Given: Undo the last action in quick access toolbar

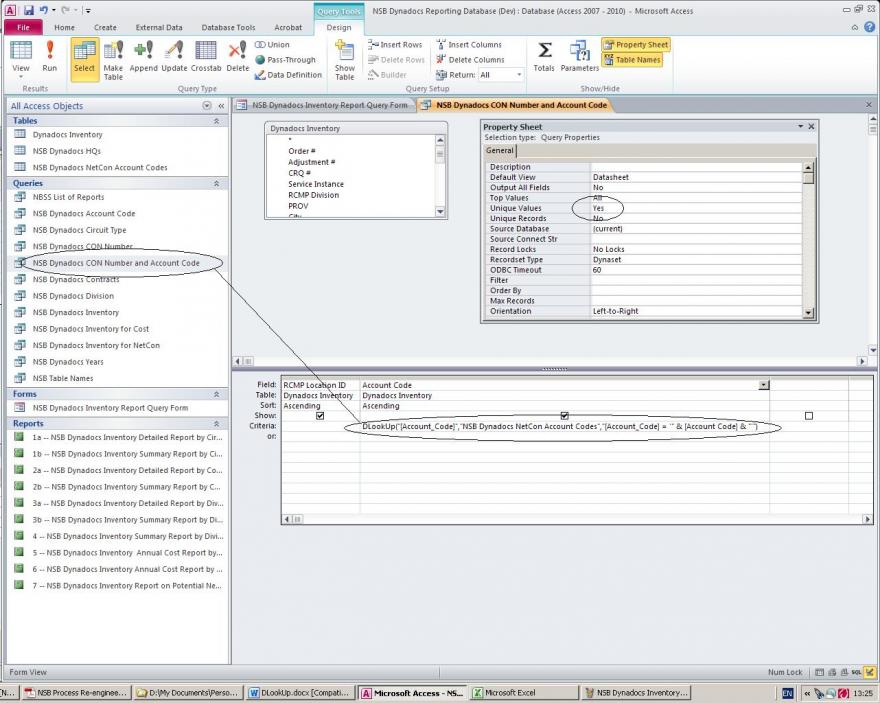Looking at the screenshot, I should click(43, 10).
